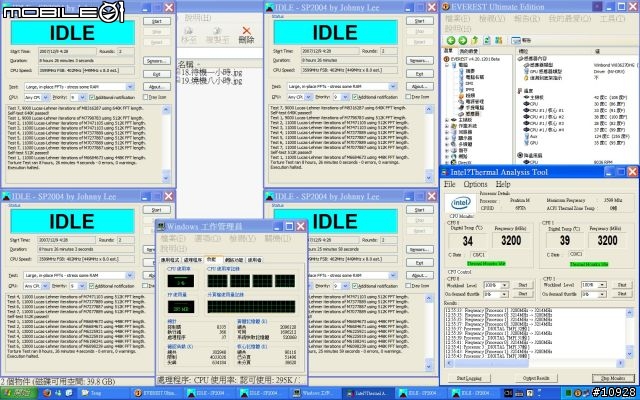Go back in EVEREST with green back arrow
This screenshot has height=400, width=640.
(451, 40)
